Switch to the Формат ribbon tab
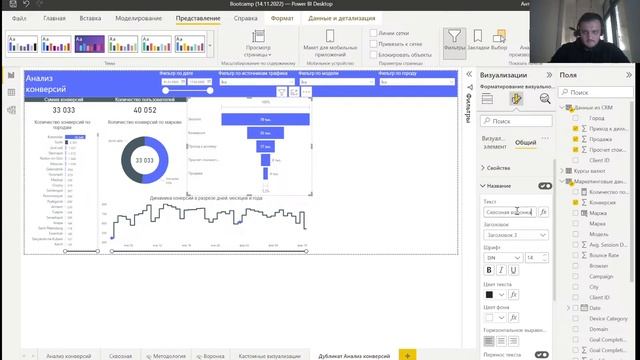 [x=282, y=18]
